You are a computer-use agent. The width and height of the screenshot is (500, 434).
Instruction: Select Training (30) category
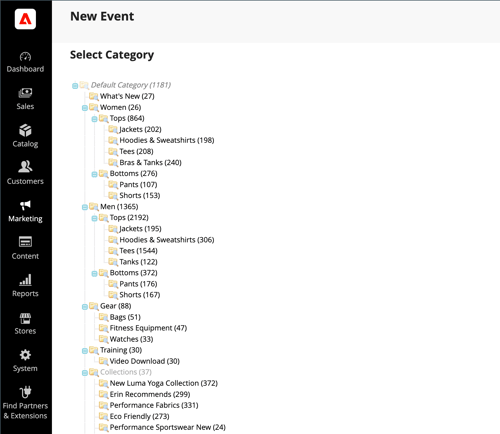click(121, 350)
